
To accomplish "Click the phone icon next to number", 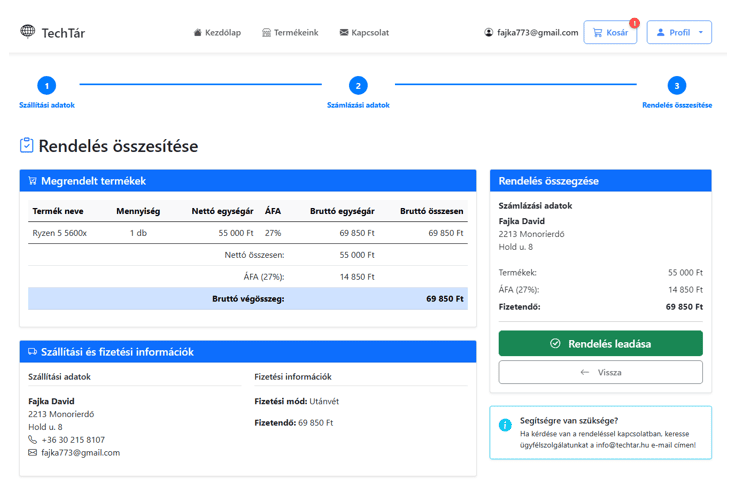I will [x=33, y=440].
